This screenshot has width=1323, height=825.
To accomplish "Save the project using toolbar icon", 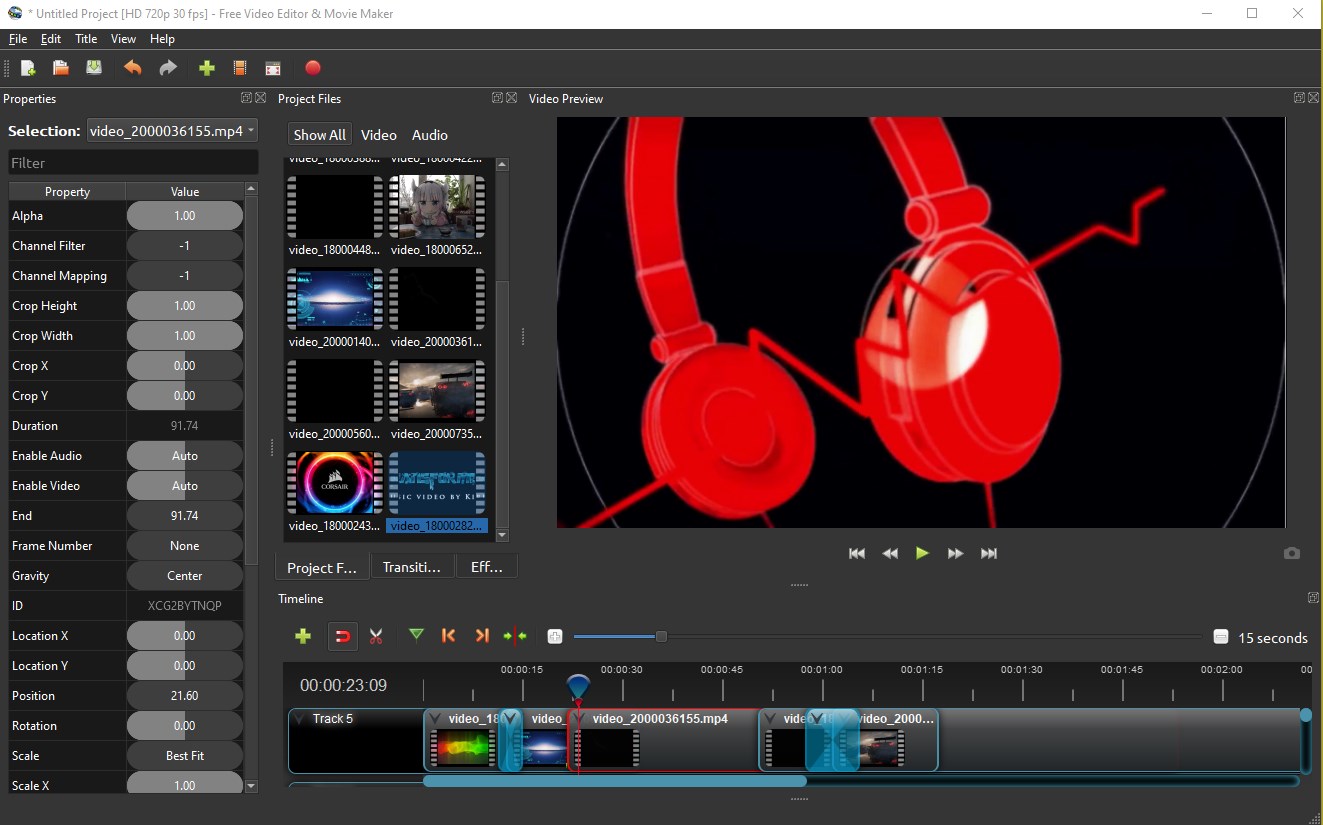I will click(x=94, y=68).
